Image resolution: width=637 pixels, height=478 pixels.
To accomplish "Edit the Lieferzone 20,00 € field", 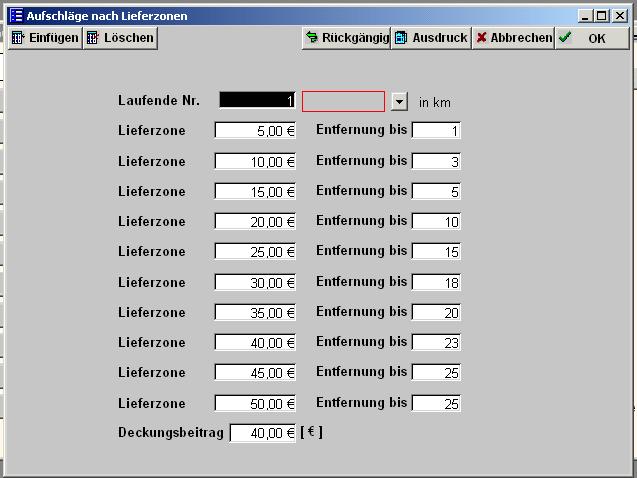I will pos(255,222).
